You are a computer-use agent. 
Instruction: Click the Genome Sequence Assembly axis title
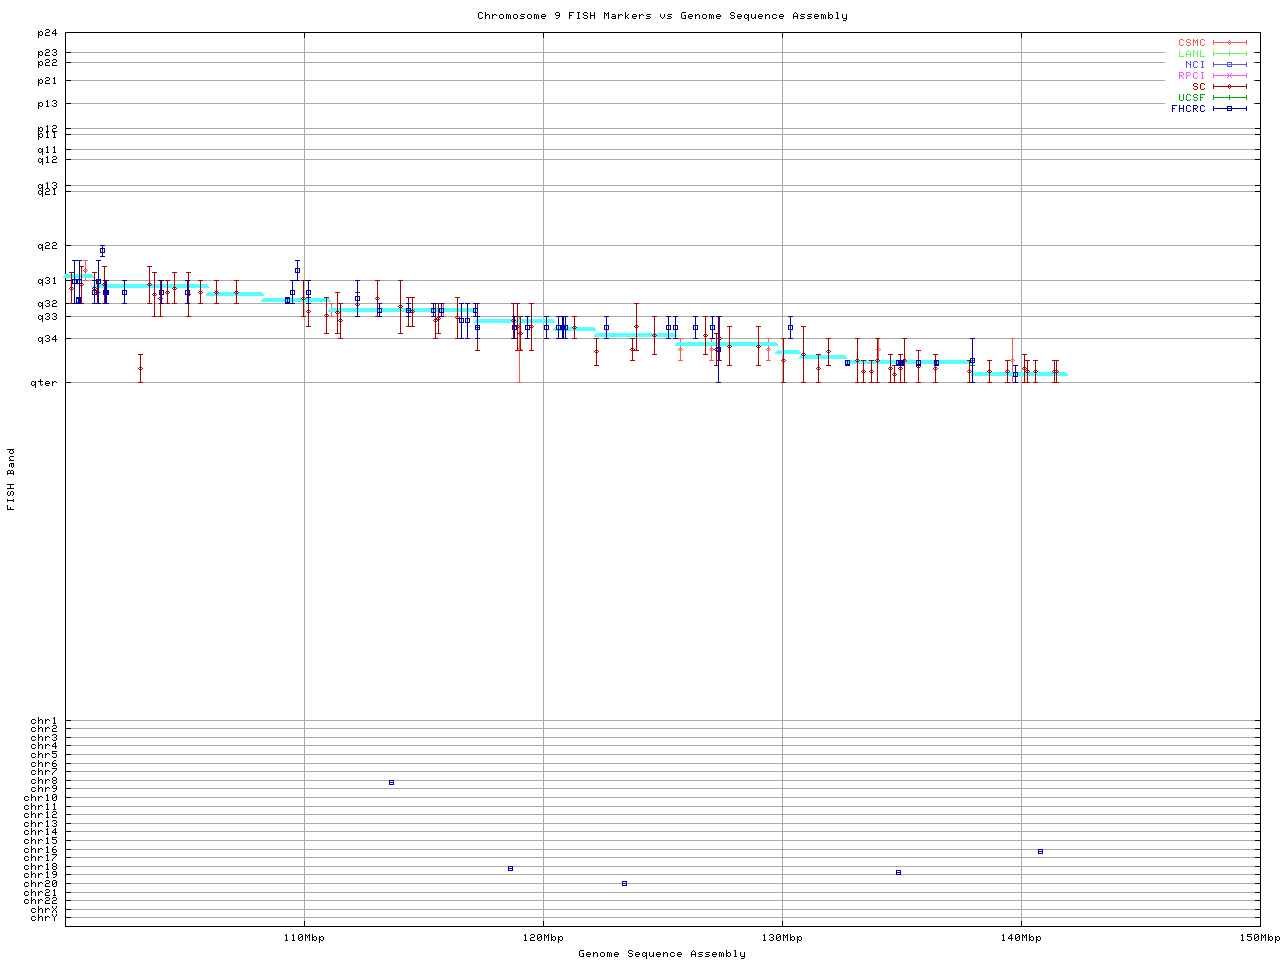pos(662,954)
